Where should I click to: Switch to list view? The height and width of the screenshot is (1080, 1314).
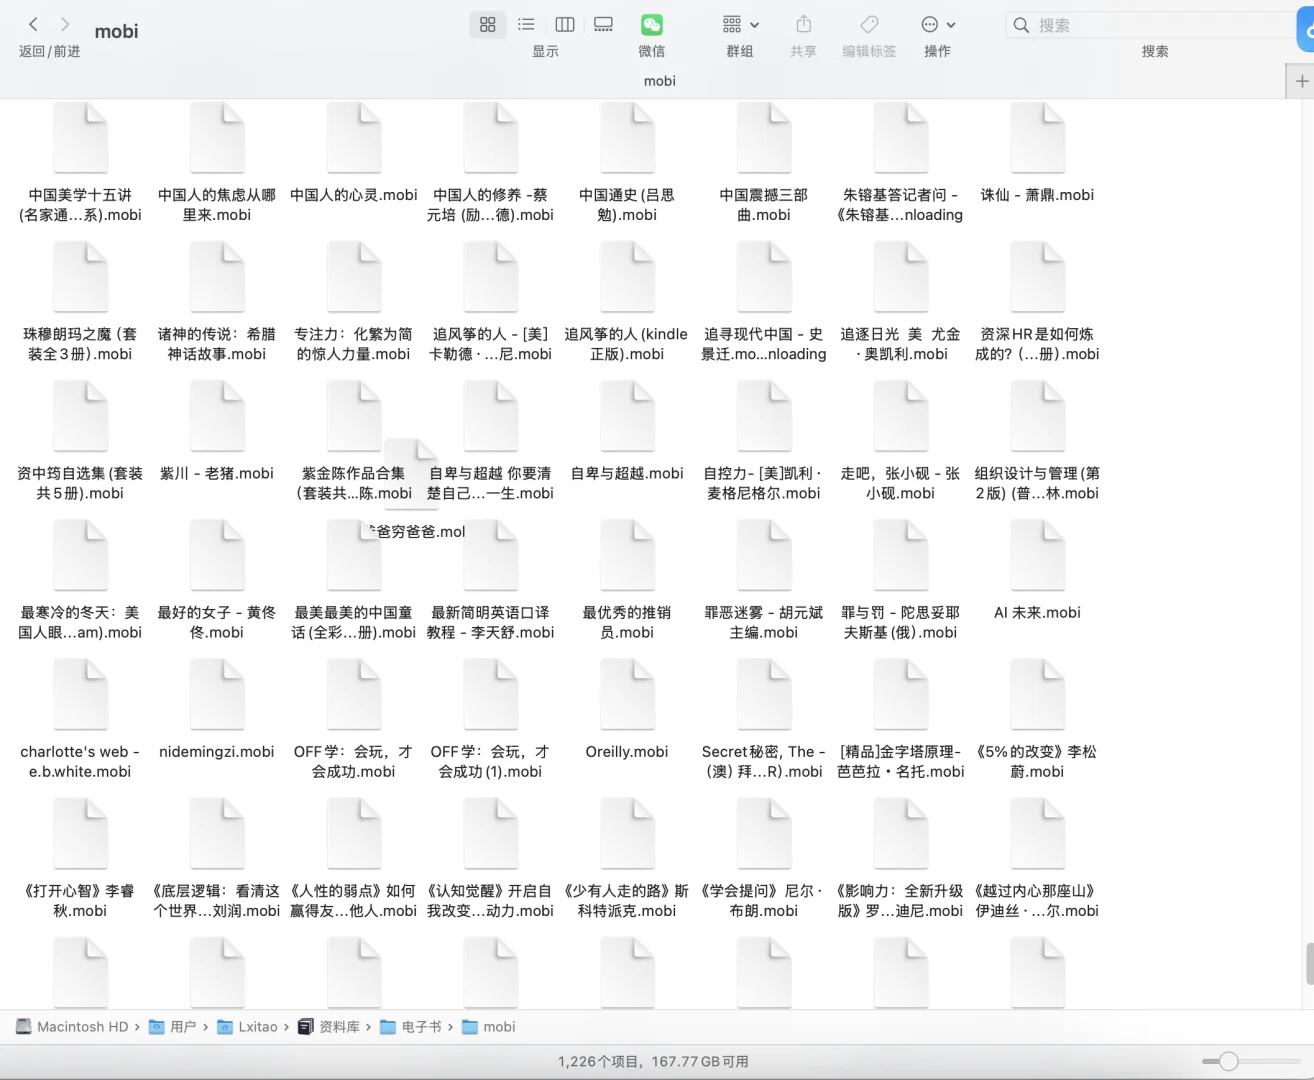526,24
